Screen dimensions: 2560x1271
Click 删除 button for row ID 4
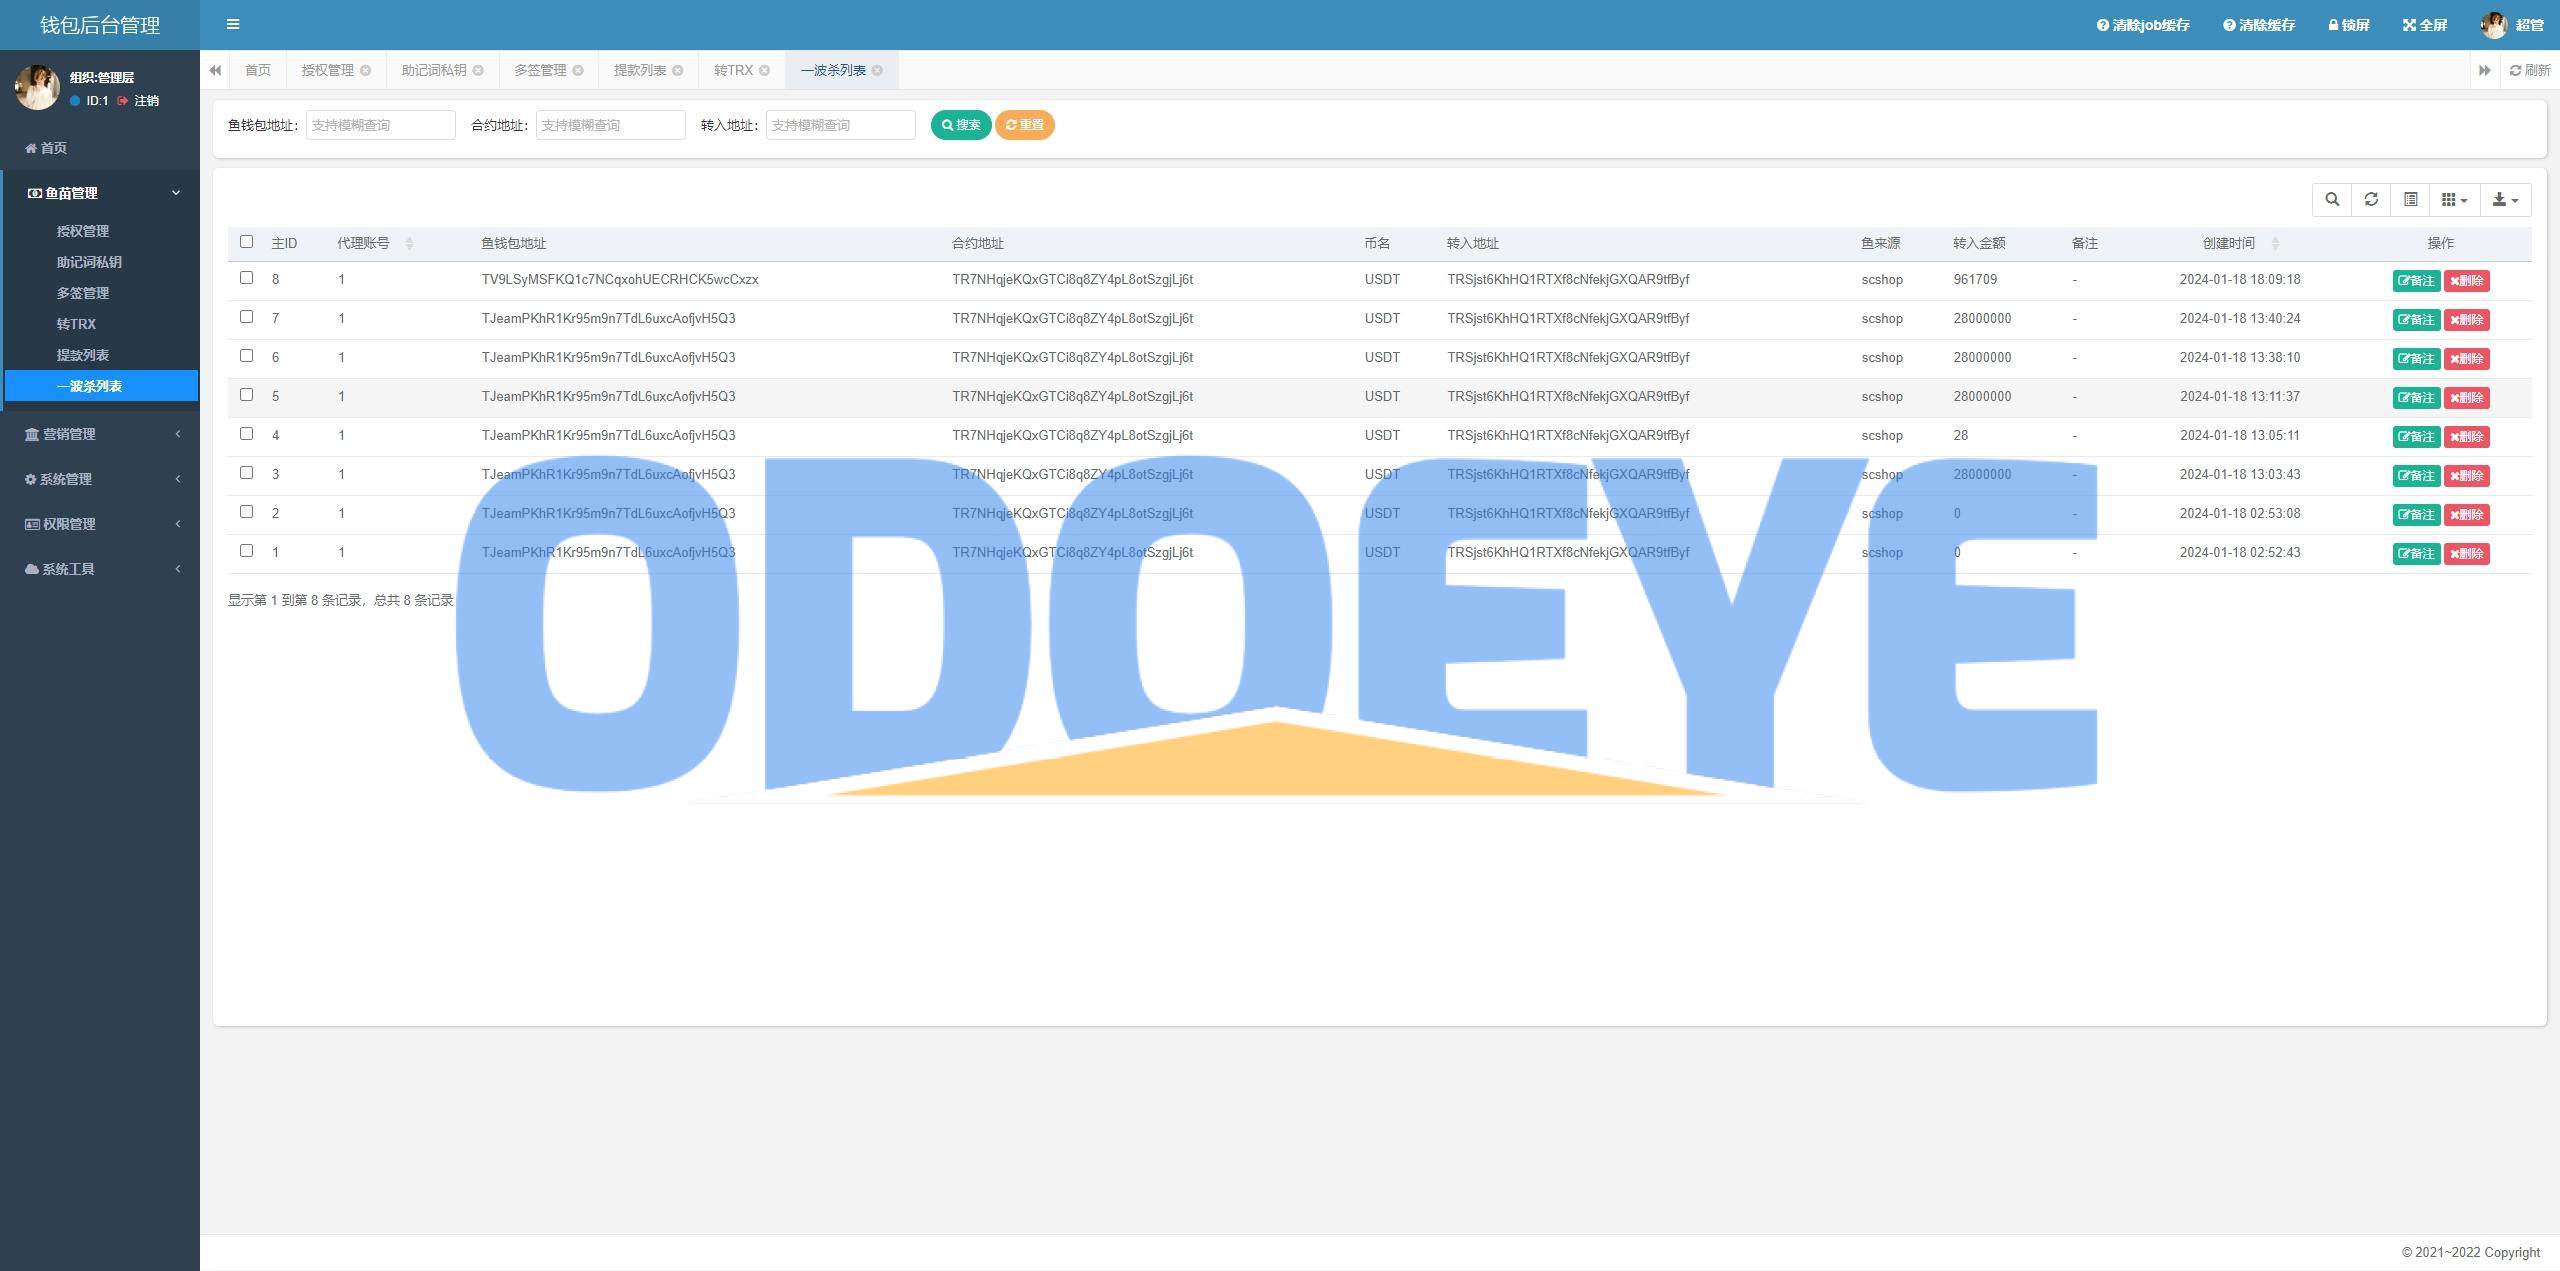point(2466,437)
